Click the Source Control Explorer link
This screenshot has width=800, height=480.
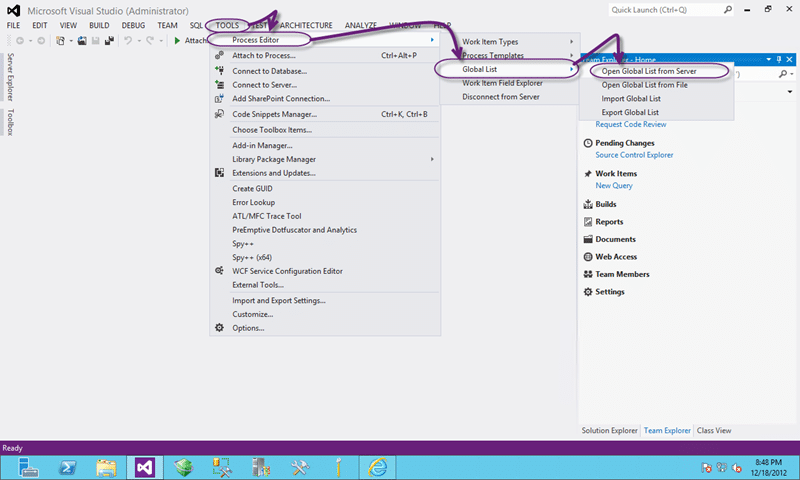click(634, 155)
